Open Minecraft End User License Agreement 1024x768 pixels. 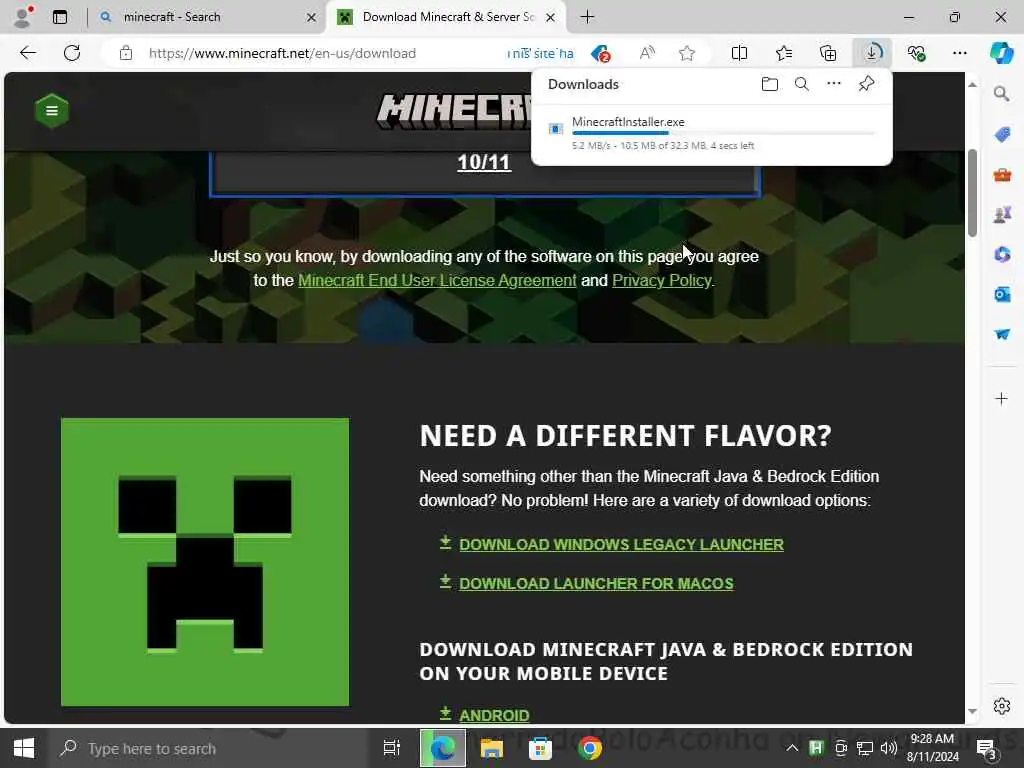[437, 280]
